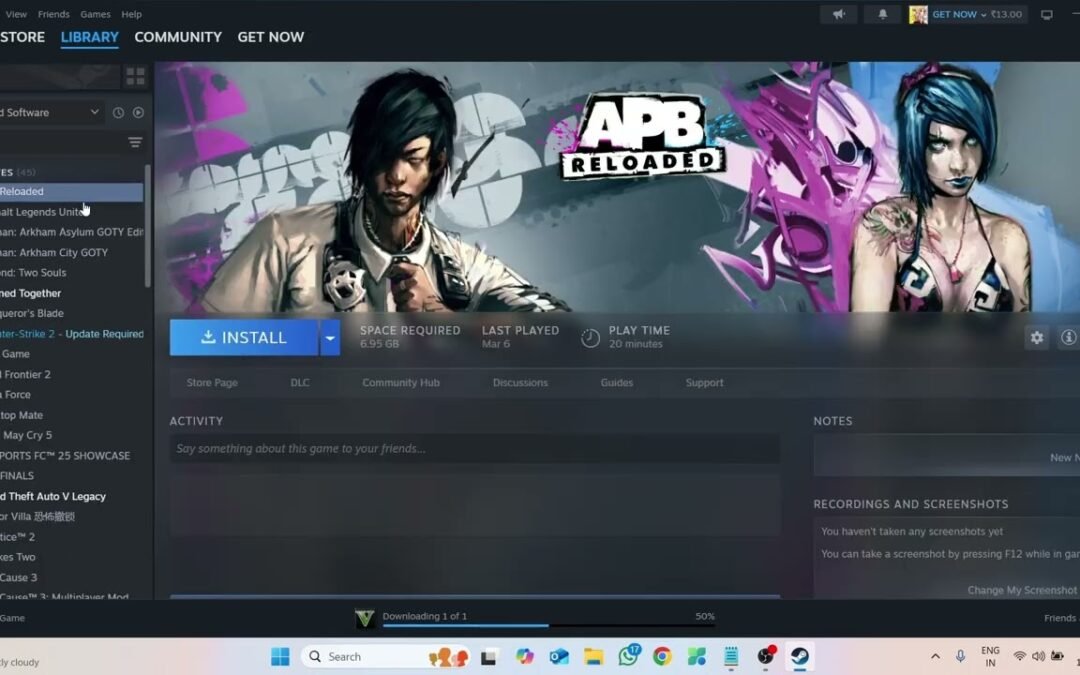The height and width of the screenshot is (675, 1080).
Task: Open the Games menu
Action: (x=95, y=14)
